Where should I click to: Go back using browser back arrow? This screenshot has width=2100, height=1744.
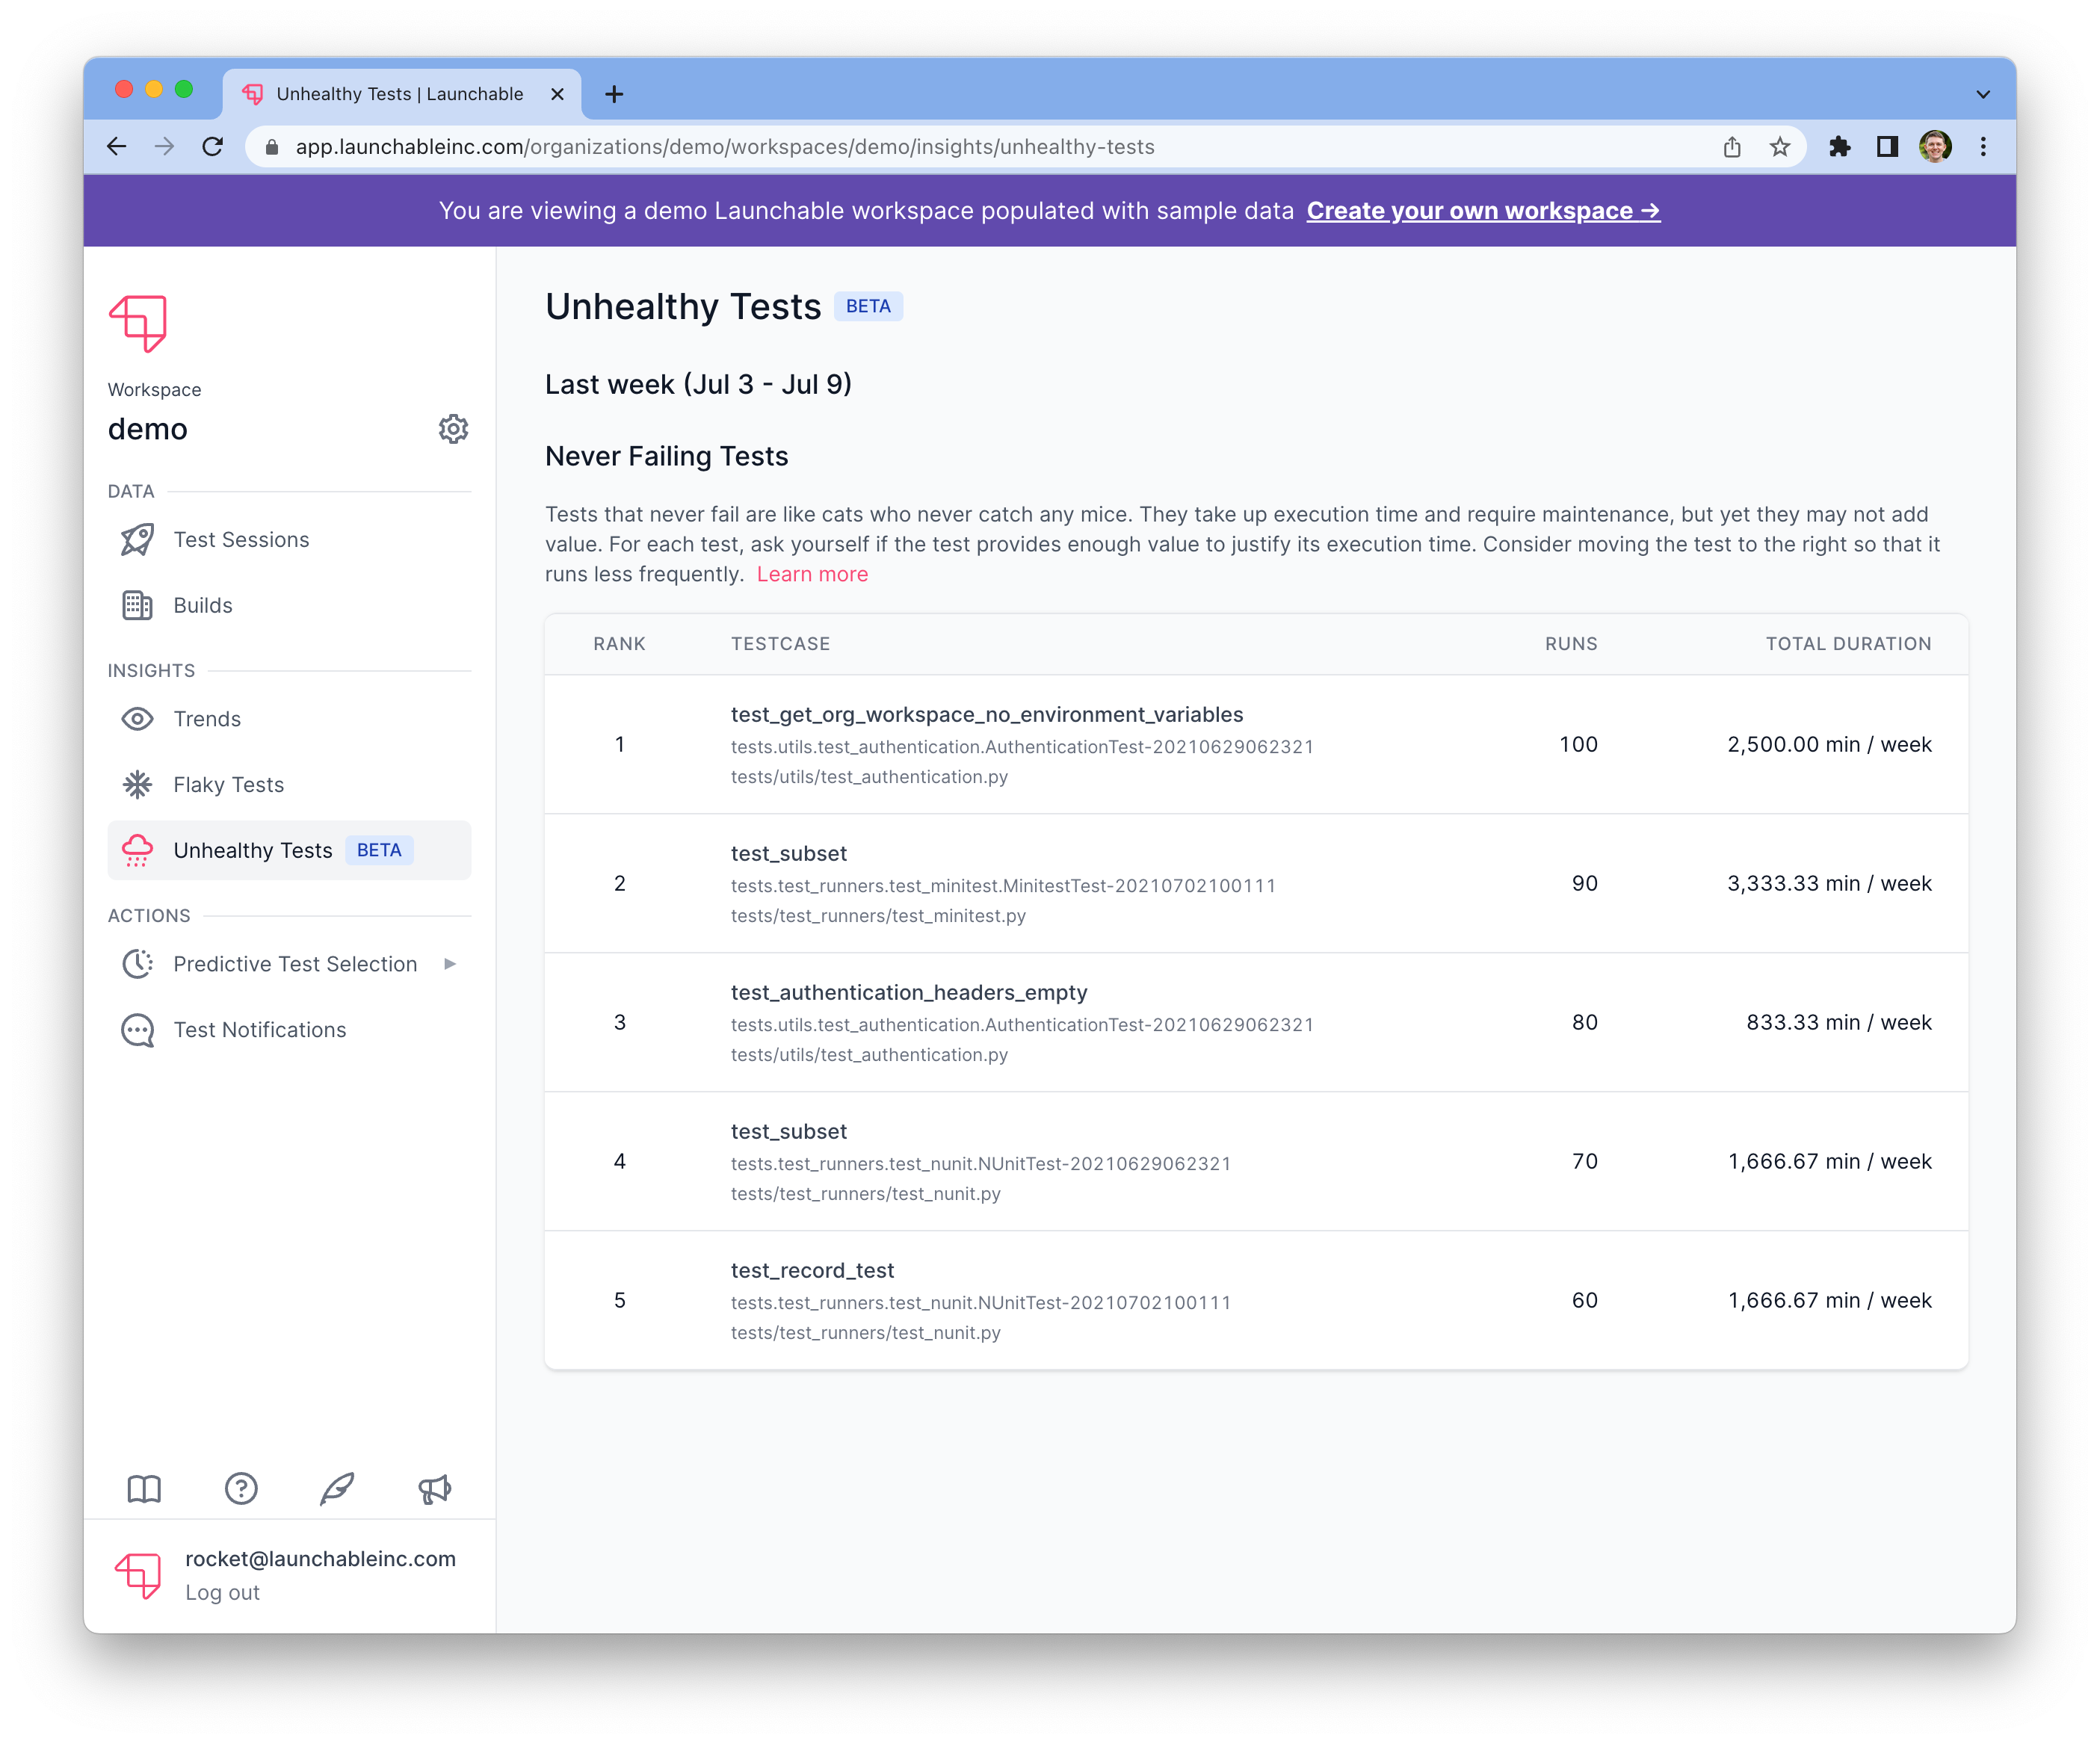pos(117,147)
